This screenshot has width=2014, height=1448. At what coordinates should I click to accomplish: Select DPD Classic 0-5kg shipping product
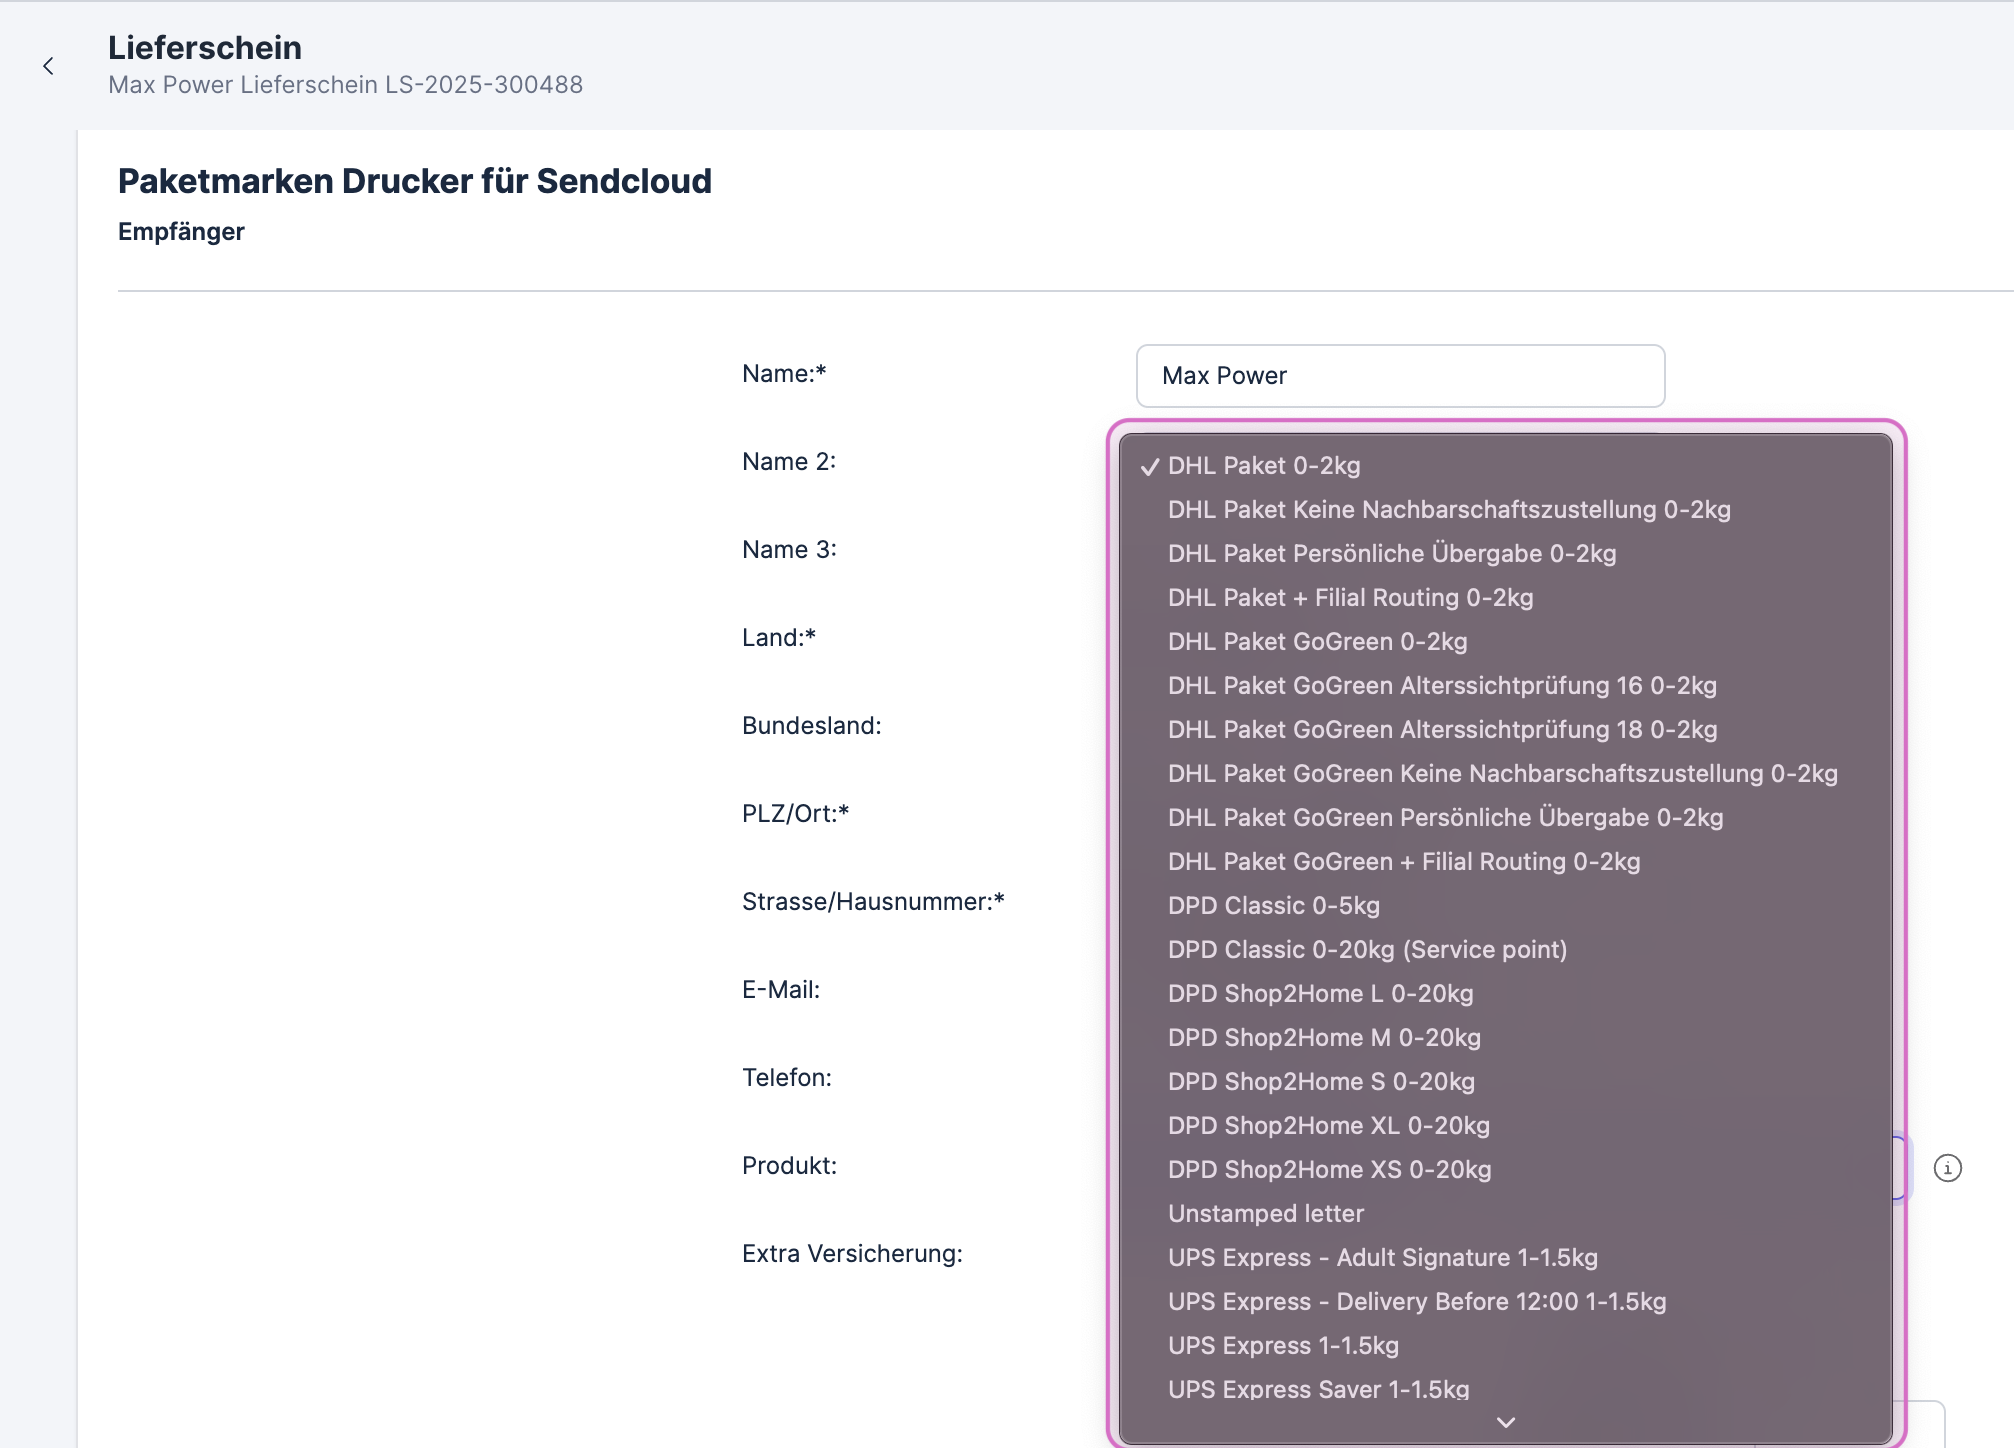[x=1273, y=905]
